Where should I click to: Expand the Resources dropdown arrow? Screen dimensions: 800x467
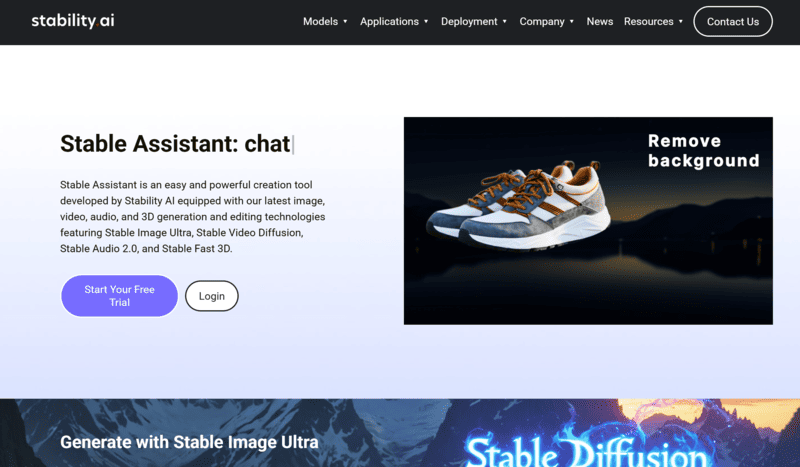[681, 21]
